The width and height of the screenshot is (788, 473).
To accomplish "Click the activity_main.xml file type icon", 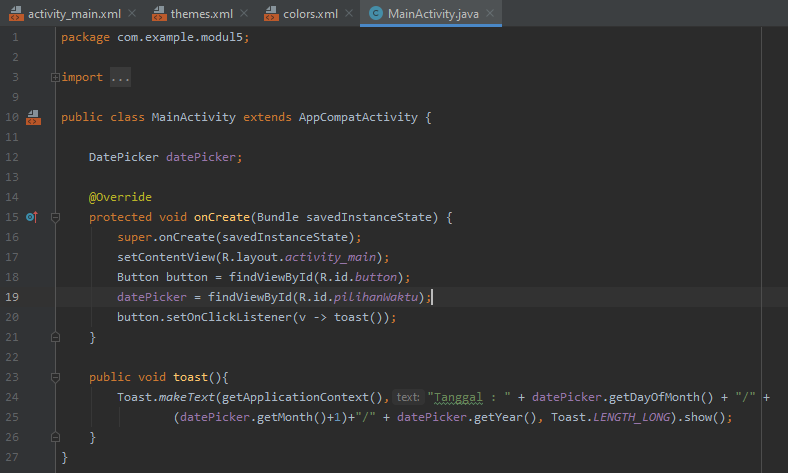I will (x=16, y=14).
